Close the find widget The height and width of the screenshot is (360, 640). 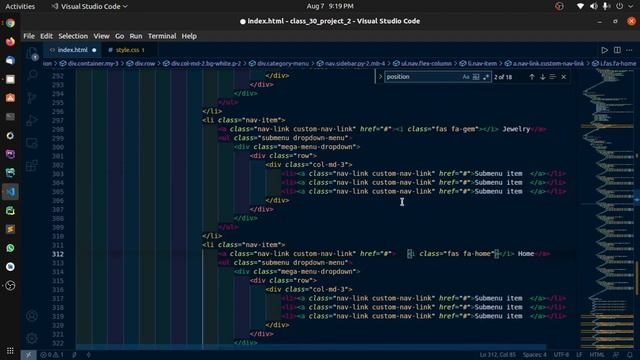[564, 77]
